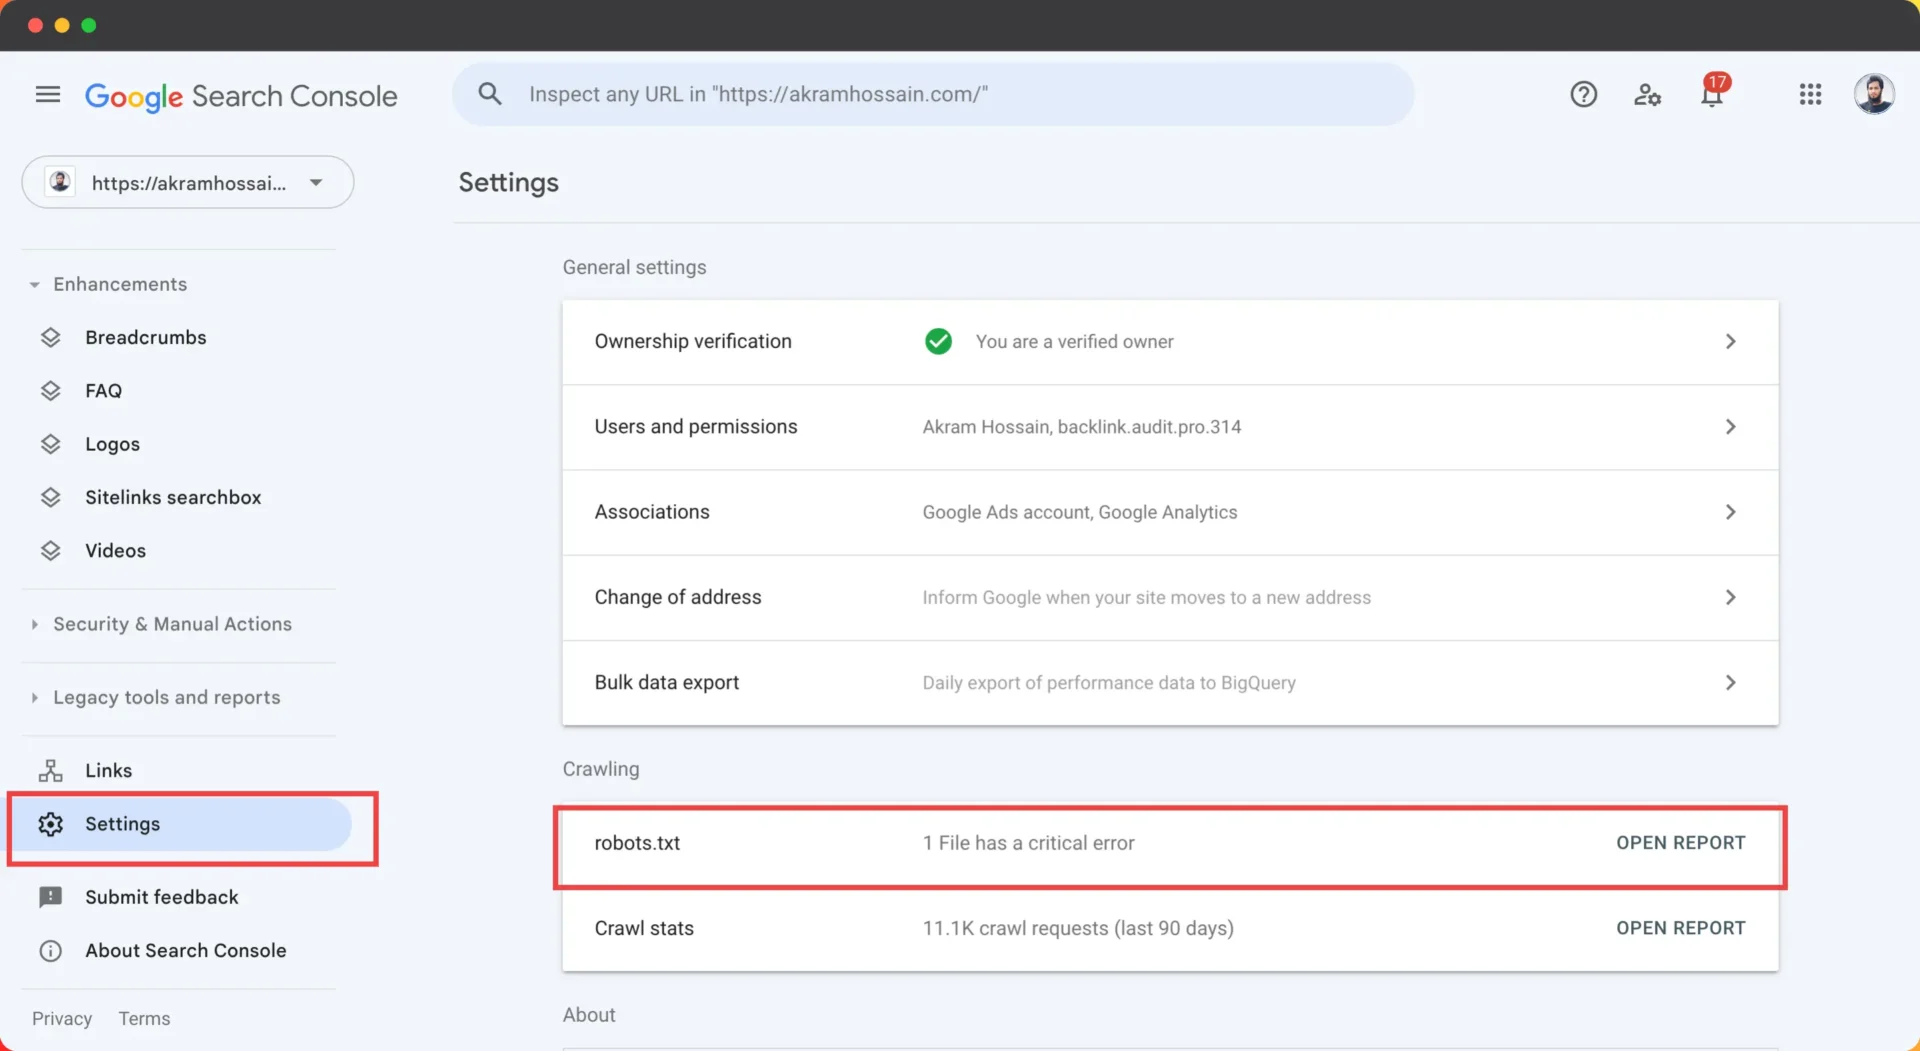Viewport: 1920px width, 1051px height.
Task: Click the Bulk data export label
Action: click(667, 682)
